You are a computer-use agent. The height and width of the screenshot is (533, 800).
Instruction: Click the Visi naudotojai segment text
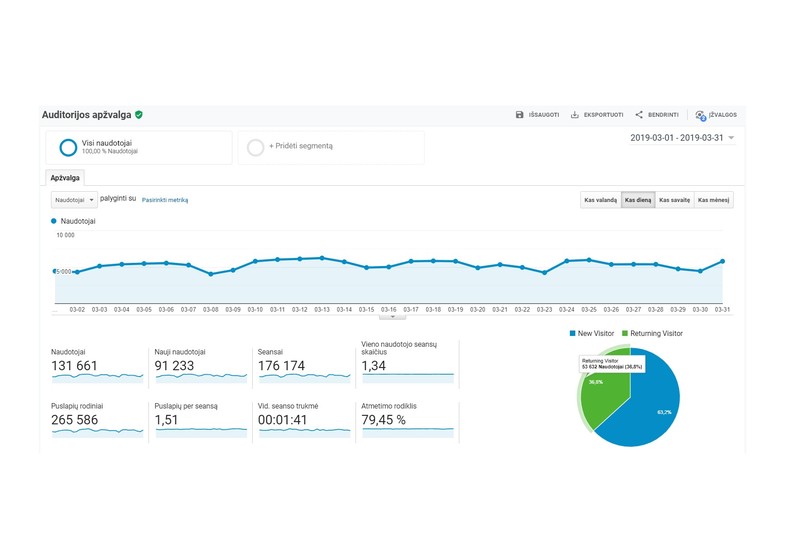[x=107, y=143]
